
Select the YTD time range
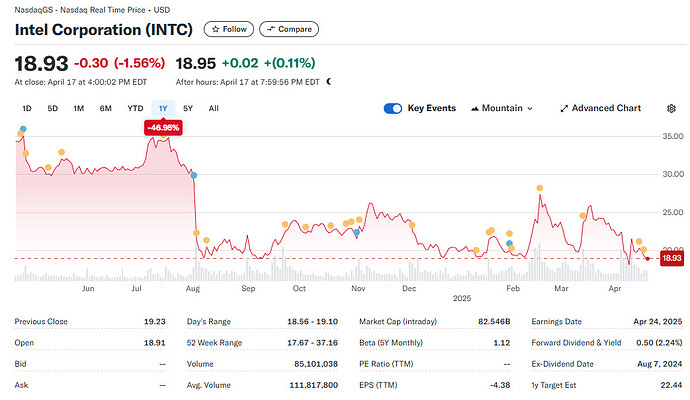(x=135, y=108)
